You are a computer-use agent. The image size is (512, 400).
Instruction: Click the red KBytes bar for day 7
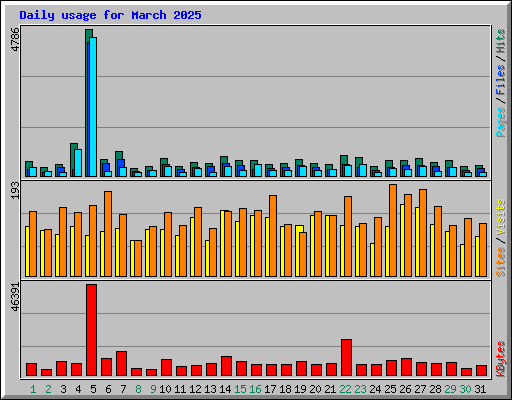(x=121, y=363)
